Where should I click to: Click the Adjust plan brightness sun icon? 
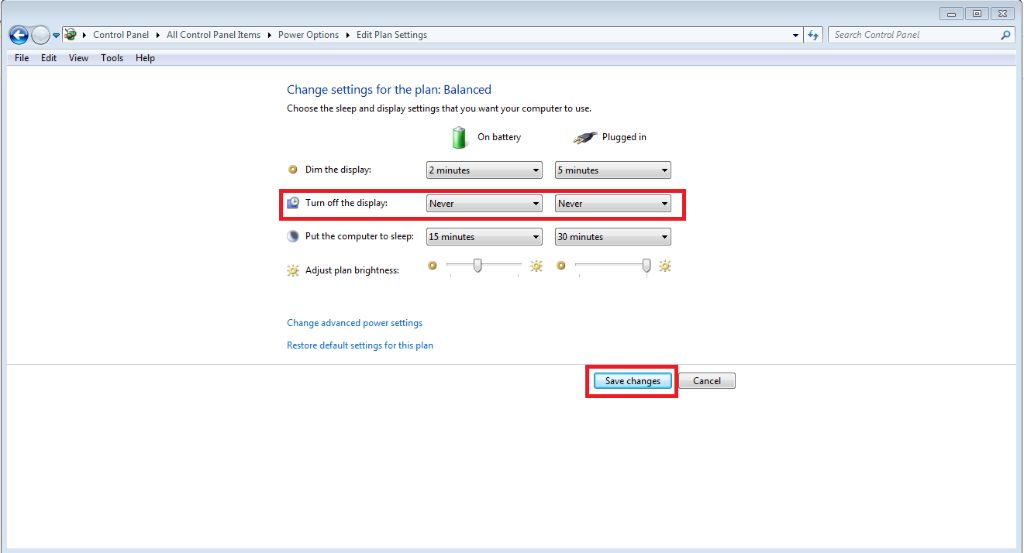coord(293,270)
